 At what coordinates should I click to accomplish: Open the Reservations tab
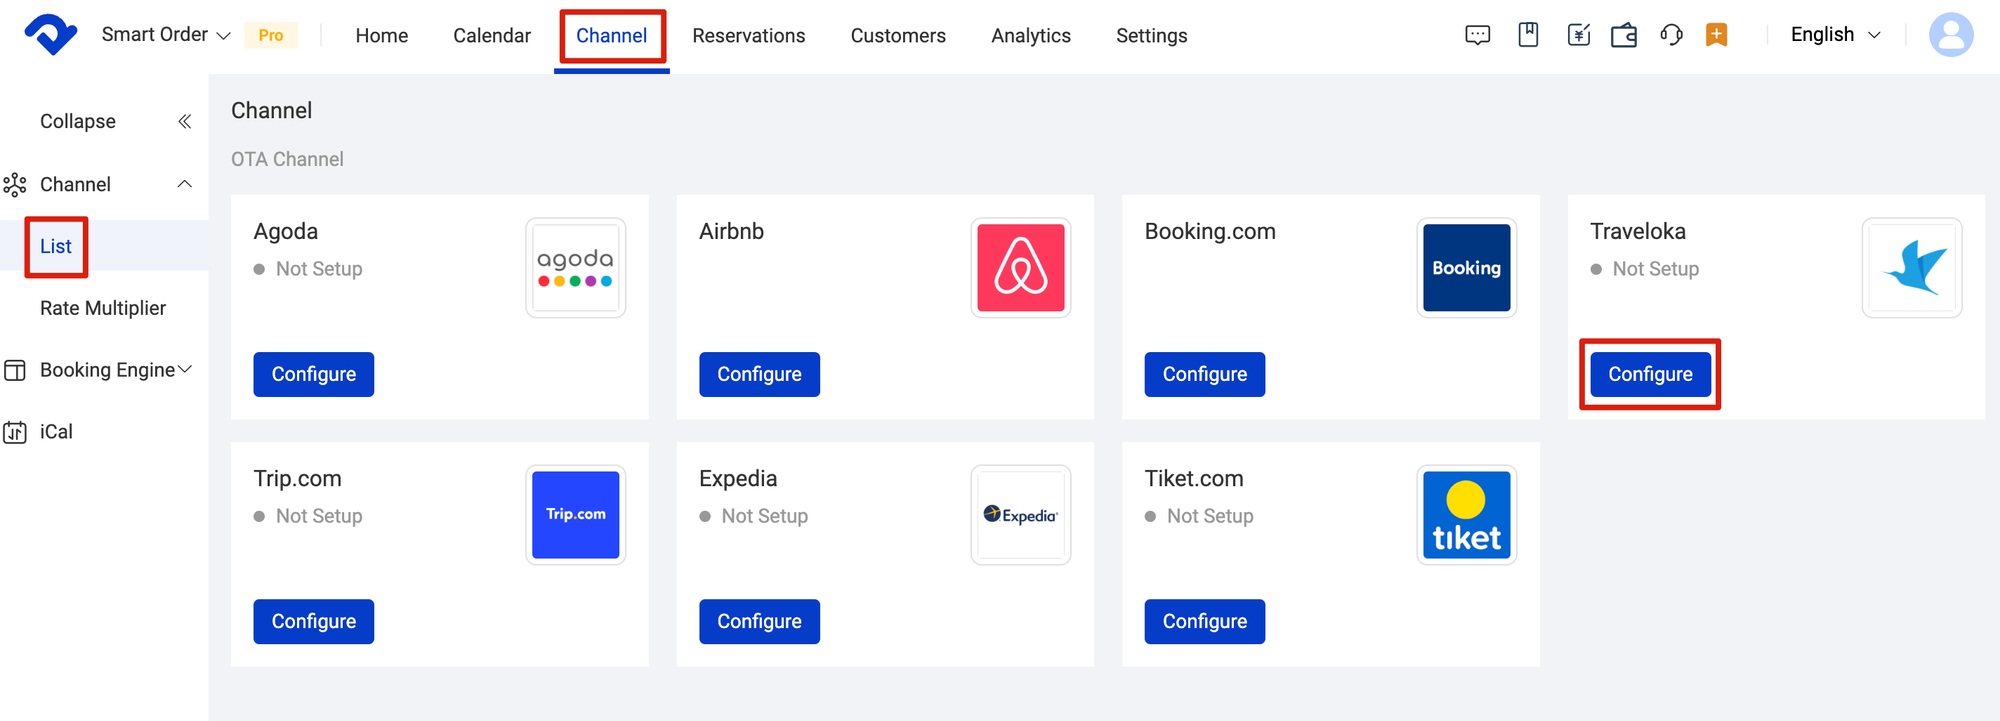click(x=748, y=35)
